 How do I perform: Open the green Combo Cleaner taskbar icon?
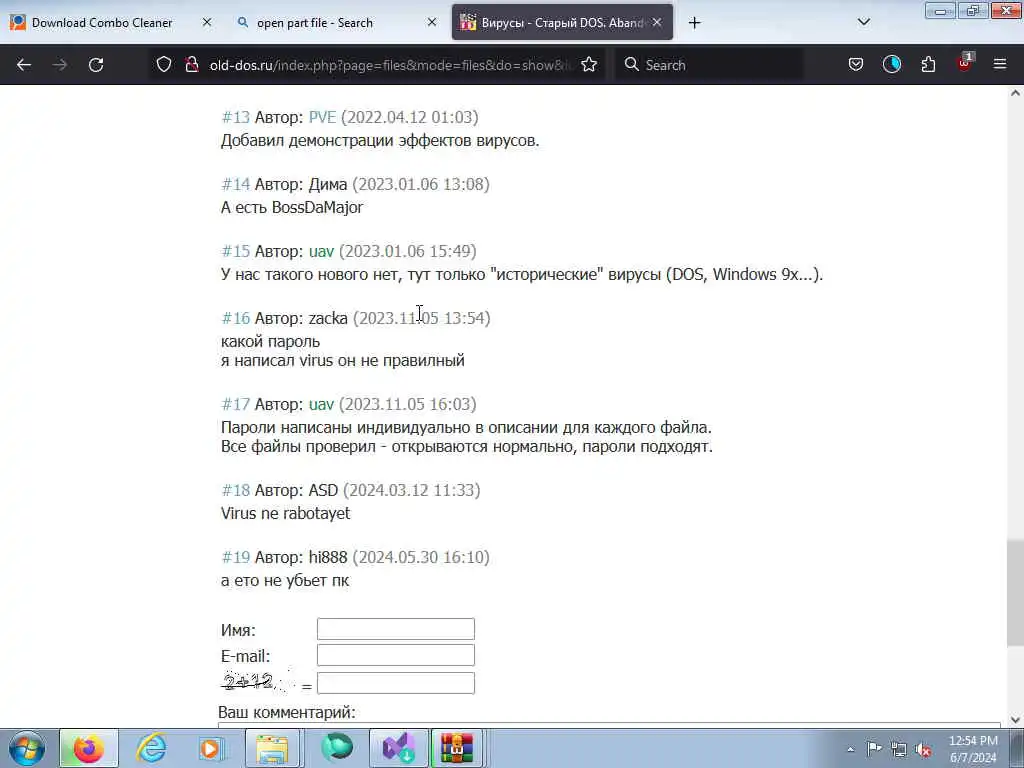(336, 748)
